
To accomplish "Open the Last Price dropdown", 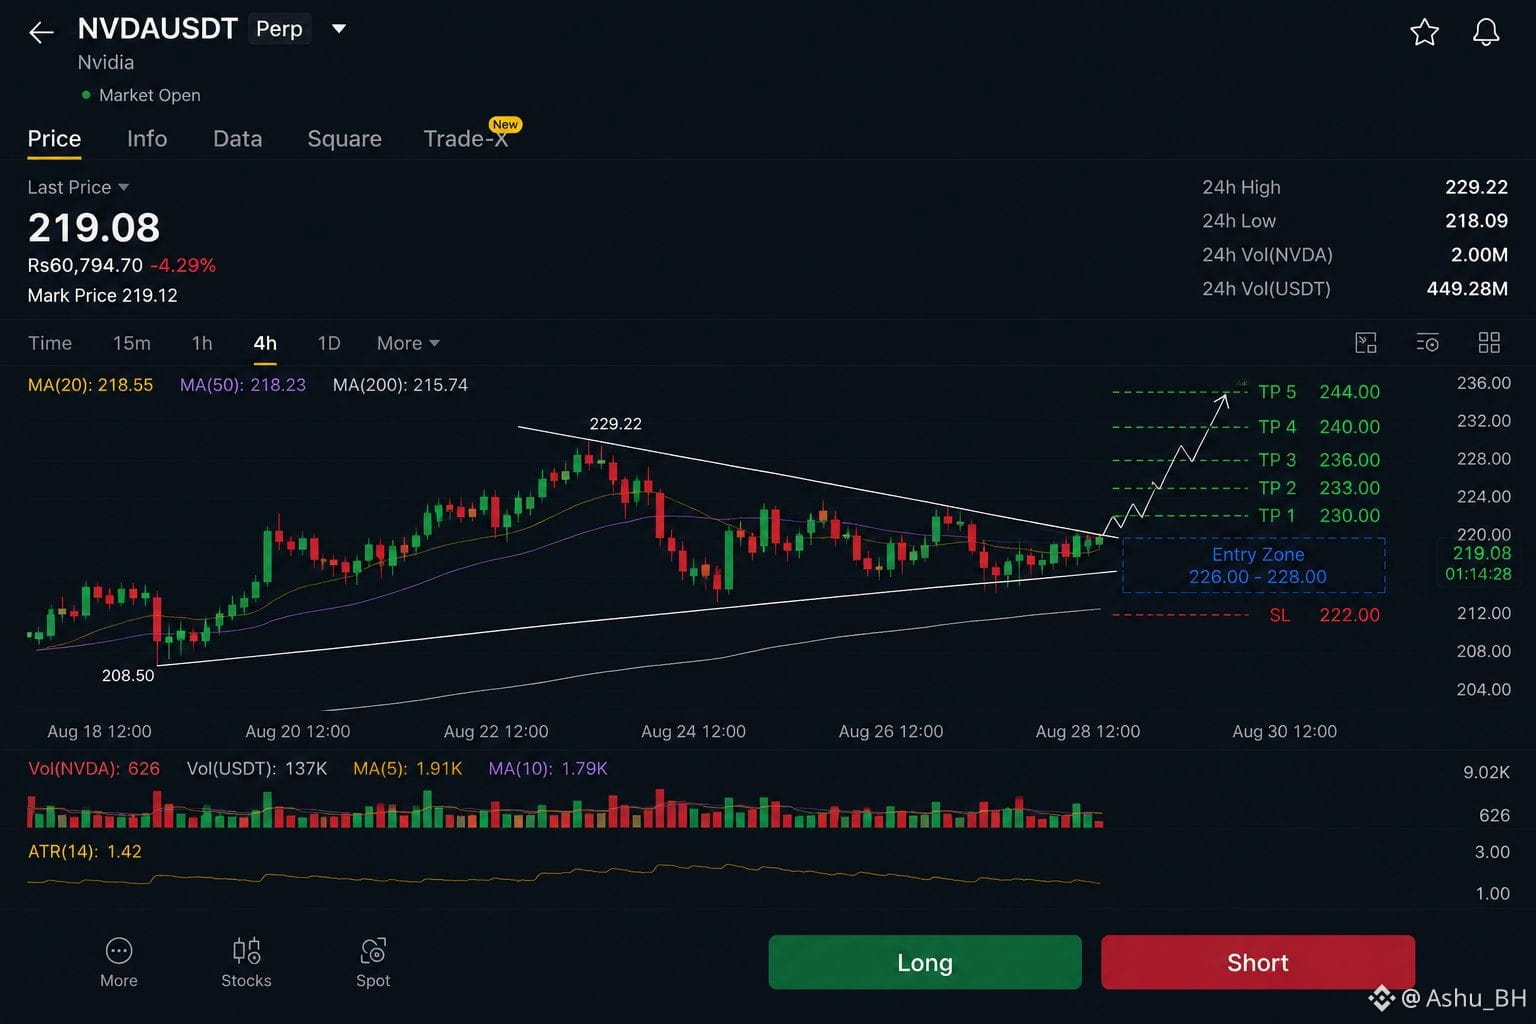I will tap(78, 187).
